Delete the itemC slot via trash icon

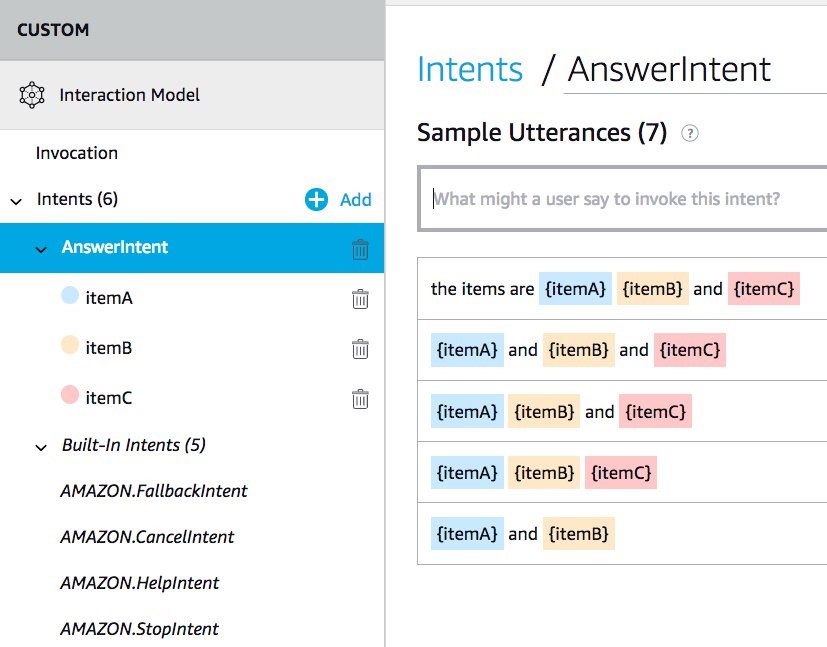pos(360,398)
